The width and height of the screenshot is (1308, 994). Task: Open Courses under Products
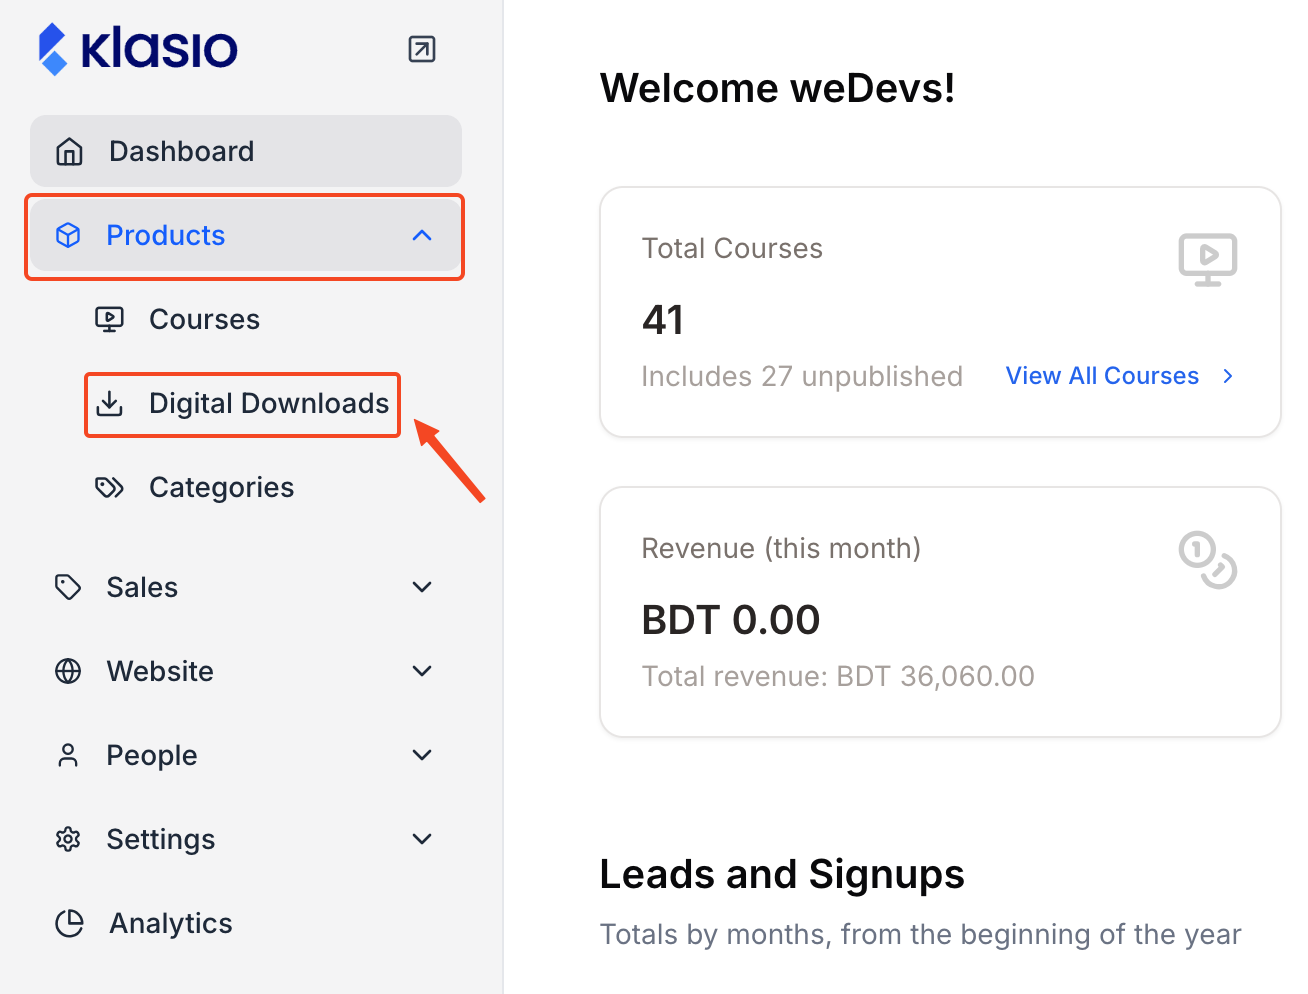(204, 319)
